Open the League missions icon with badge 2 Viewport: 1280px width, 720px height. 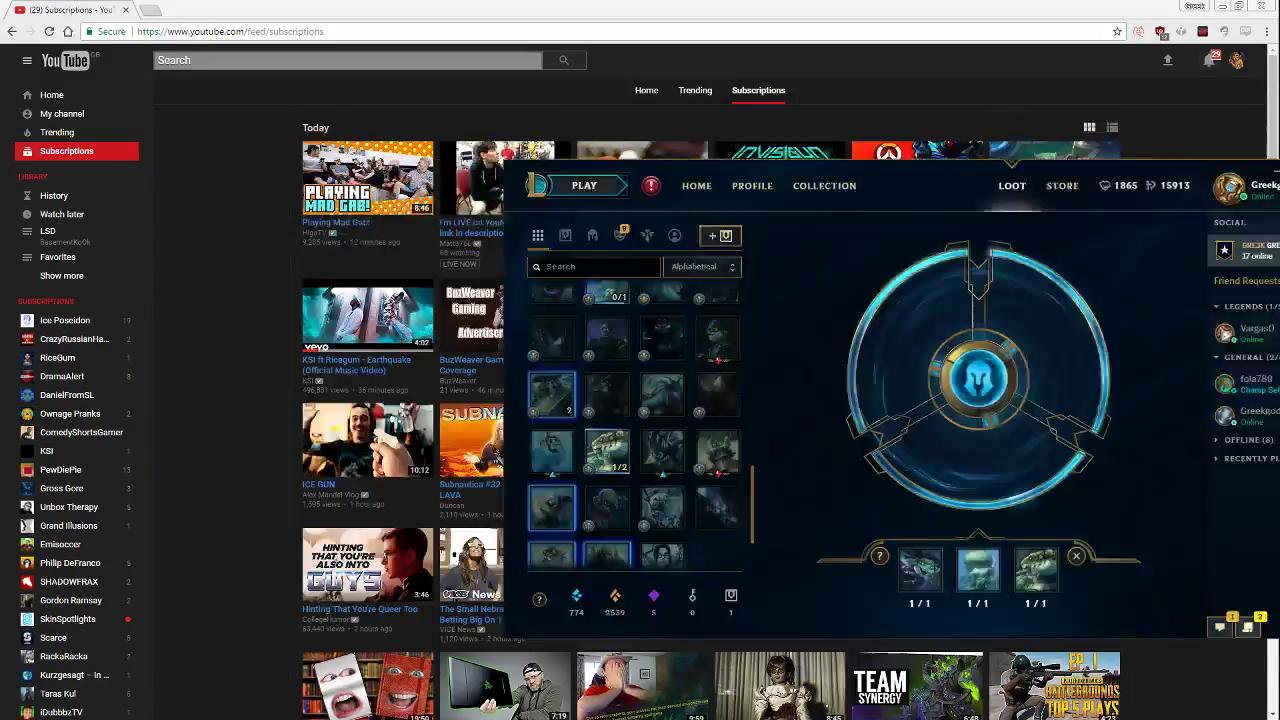(x=1247, y=627)
